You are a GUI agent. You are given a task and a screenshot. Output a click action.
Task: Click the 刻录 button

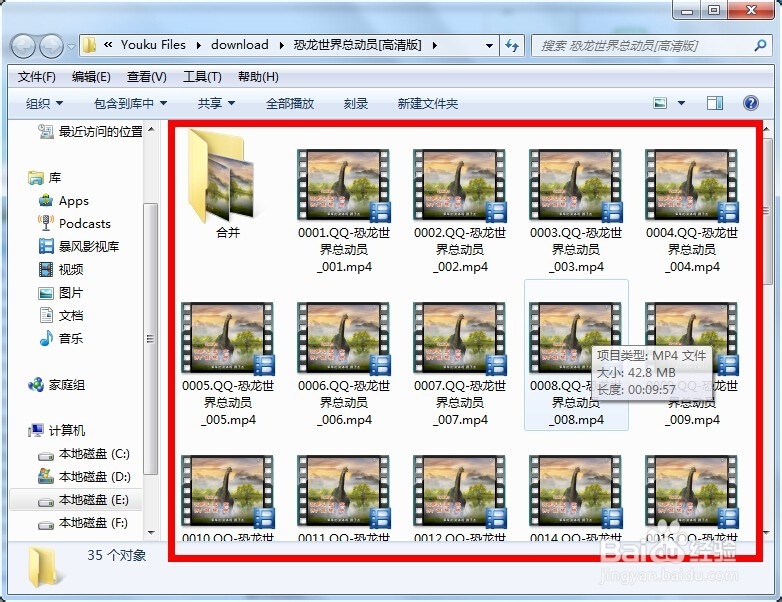click(356, 104)
